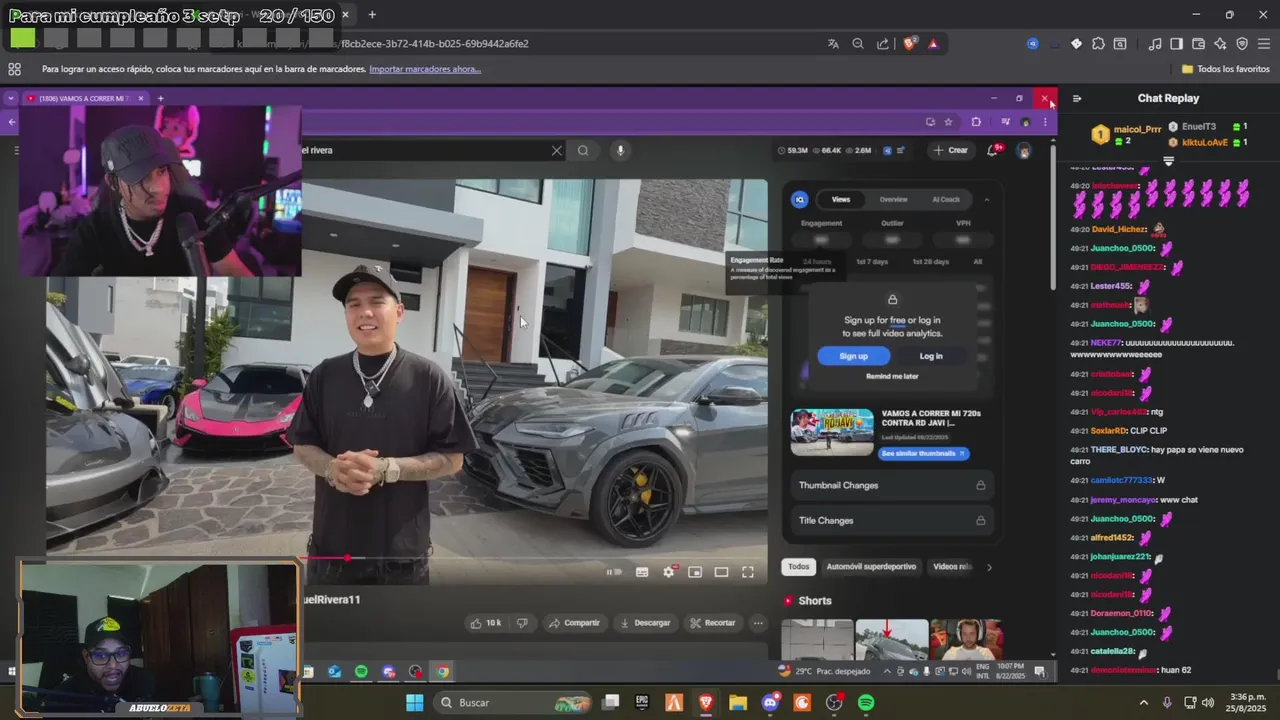
Task: Open the Brave hamburger main menu
Action: [x=1264, y=44]
